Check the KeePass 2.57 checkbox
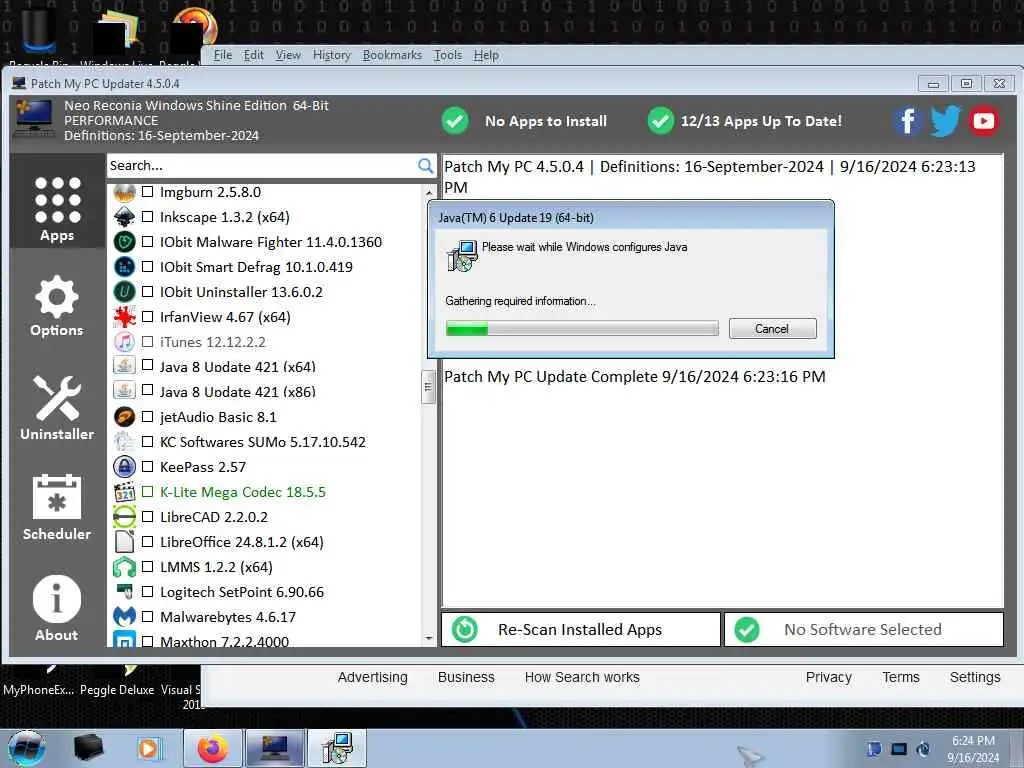Screen dimensions: 1024x768 coord(148,467)
